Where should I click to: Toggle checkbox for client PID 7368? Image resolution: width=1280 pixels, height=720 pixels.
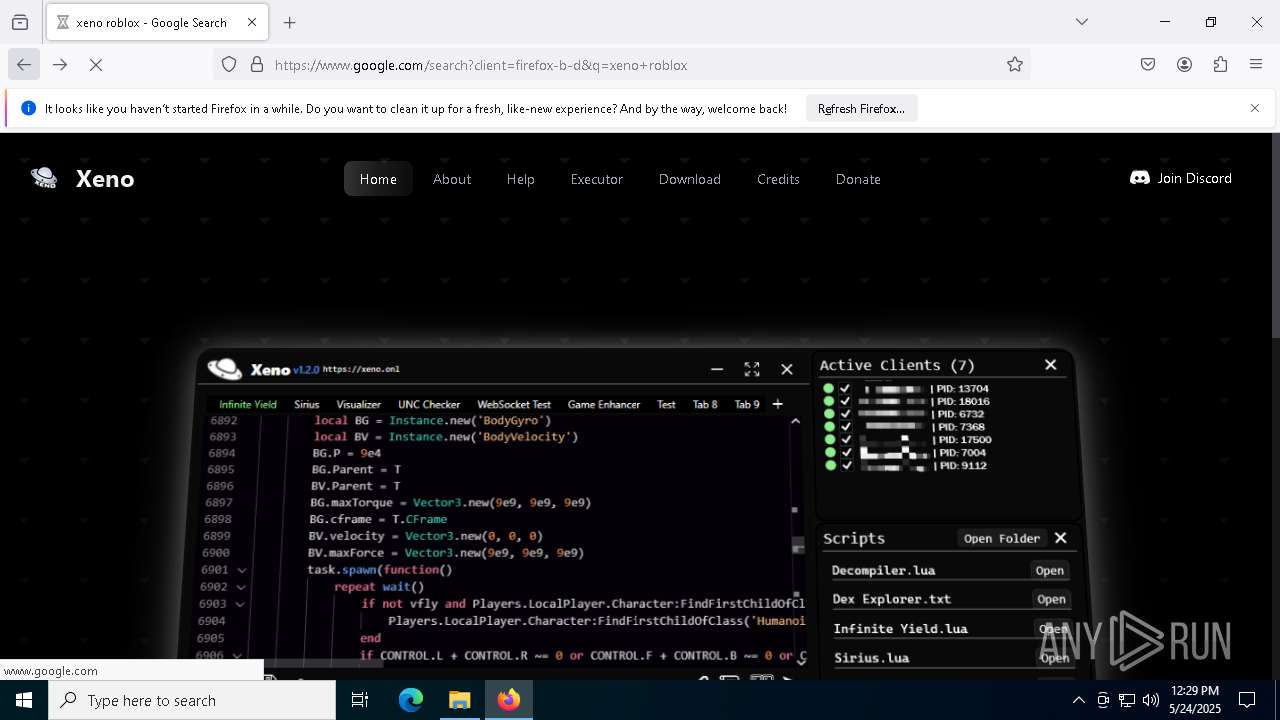pyautogui.click(x=845, y=427)
